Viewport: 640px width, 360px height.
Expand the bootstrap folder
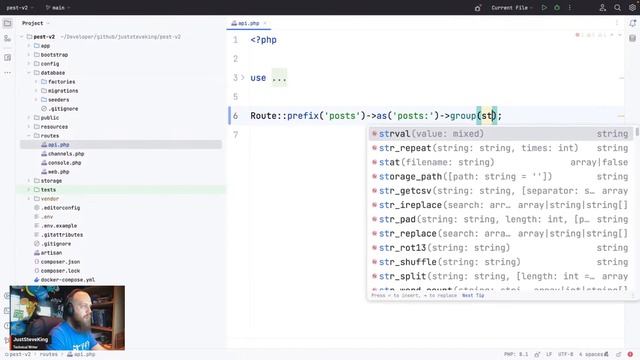tap(29, 55)
